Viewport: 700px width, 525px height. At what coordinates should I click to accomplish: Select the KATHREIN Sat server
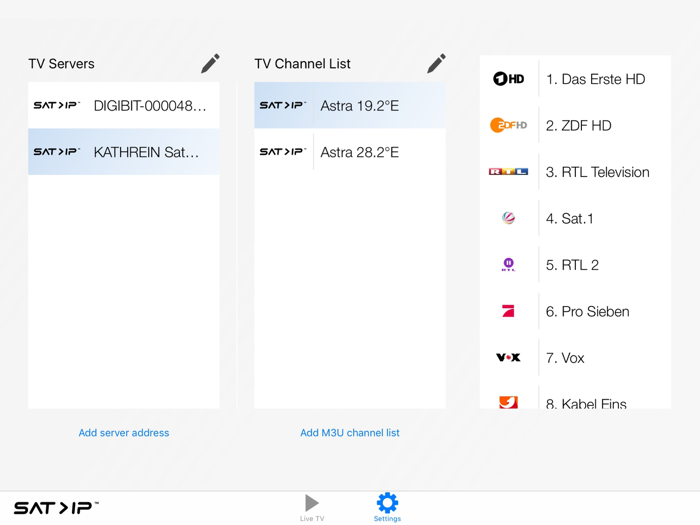(x=124, y=152)
